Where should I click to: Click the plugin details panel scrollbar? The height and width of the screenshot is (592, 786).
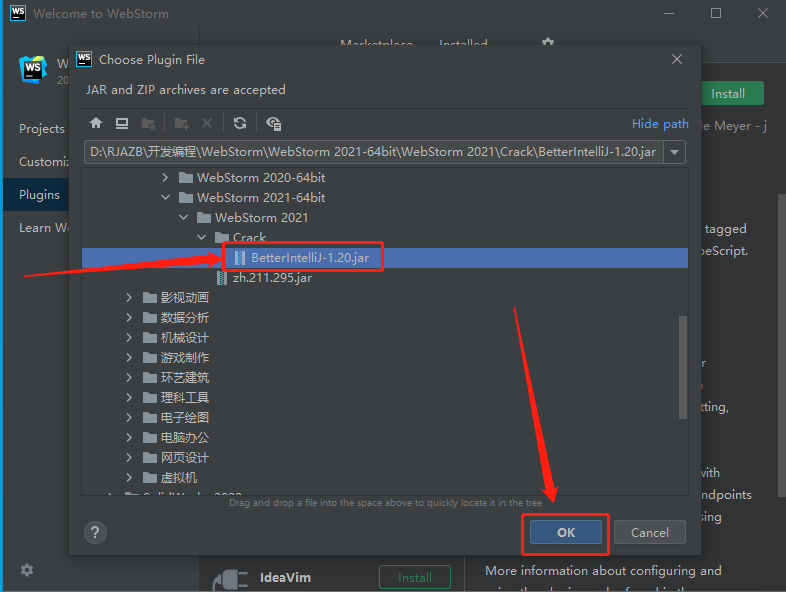click(x=781, y=345)
